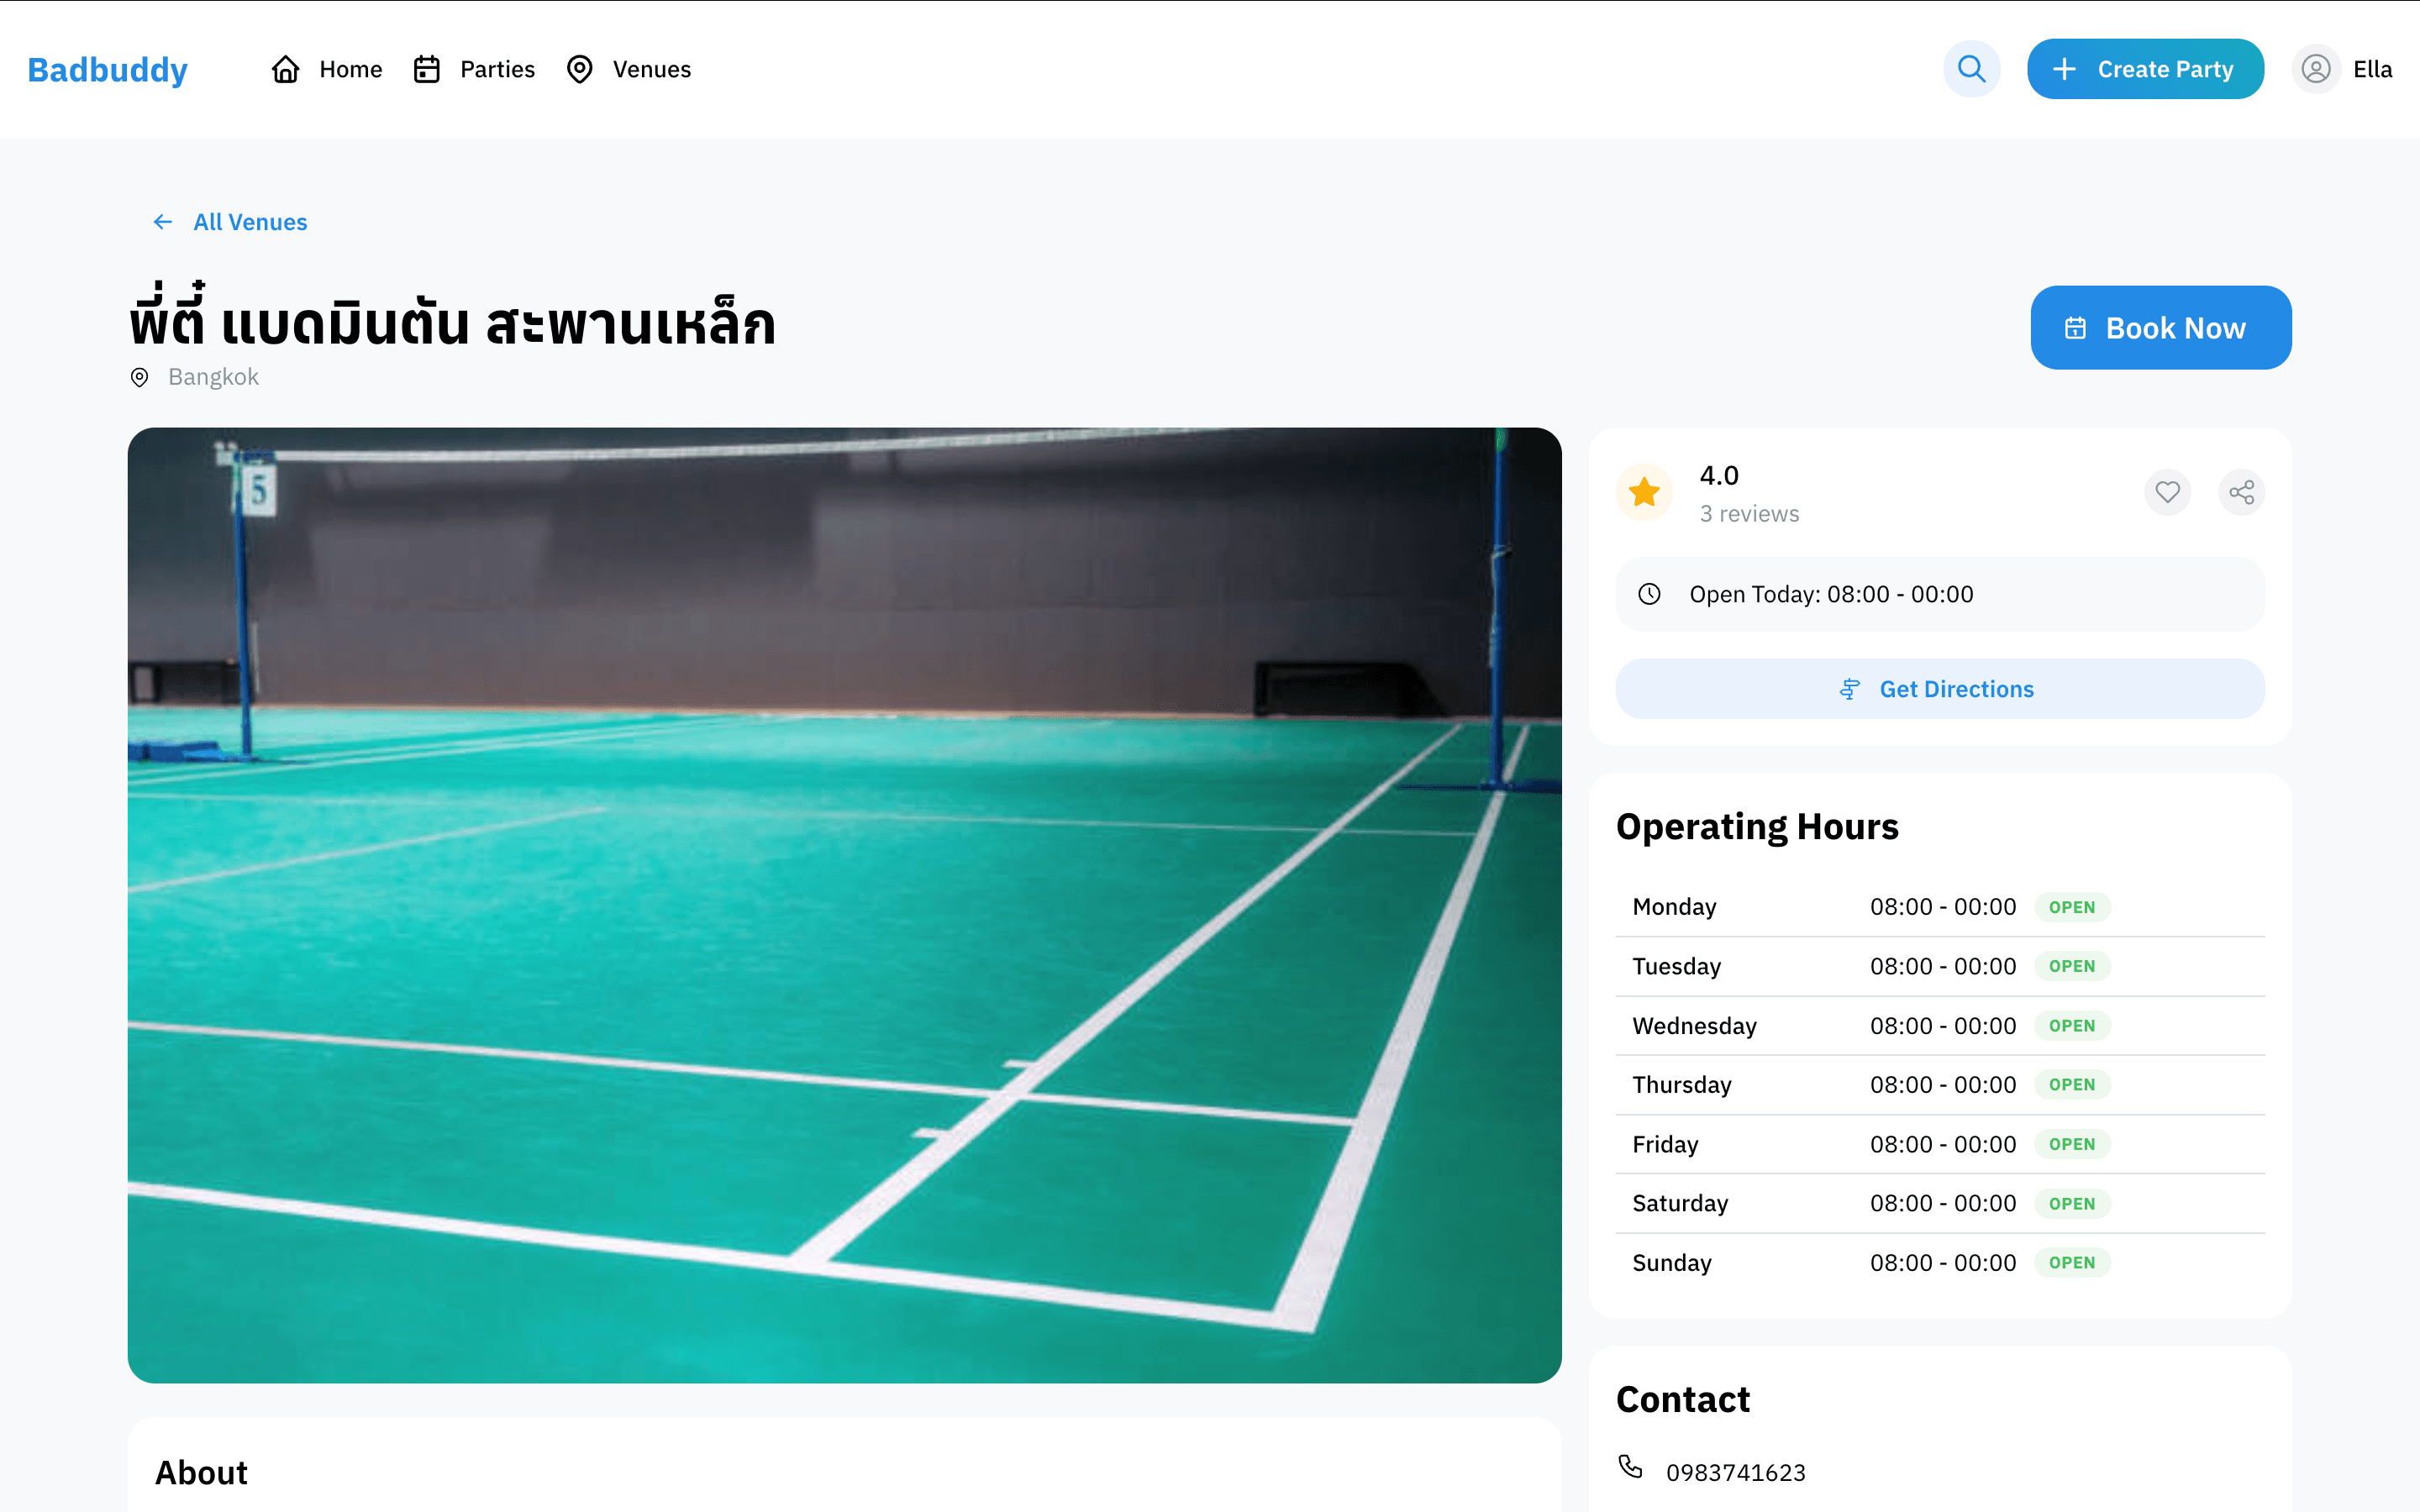The width and height of the screenshot is (2420, 1512).
Task: Click the Badbuddy logo
Action: pos(107,69)
